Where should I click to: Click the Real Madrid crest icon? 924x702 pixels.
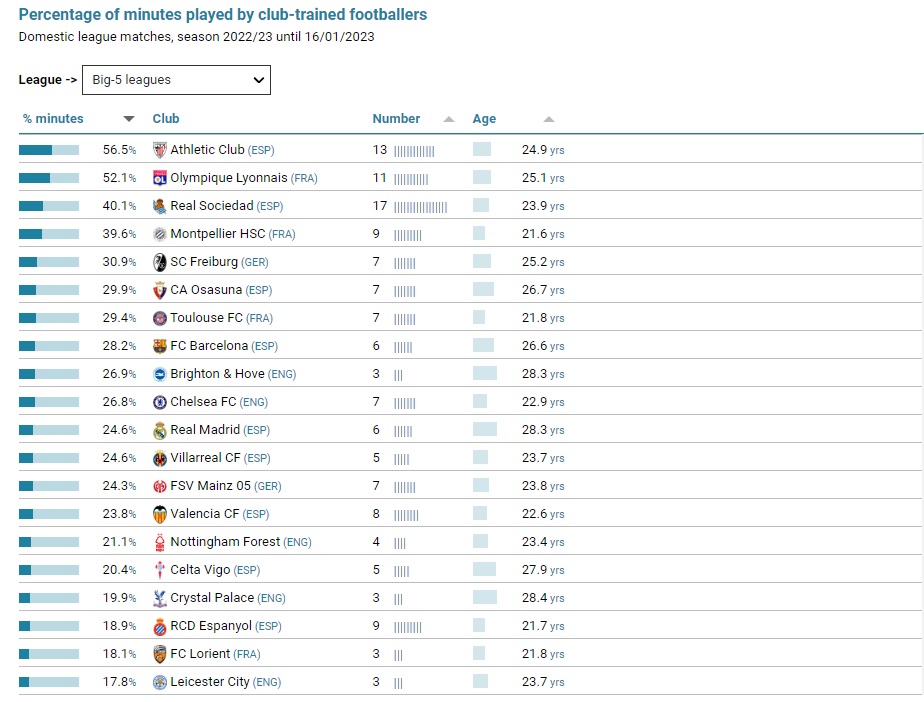160,430
